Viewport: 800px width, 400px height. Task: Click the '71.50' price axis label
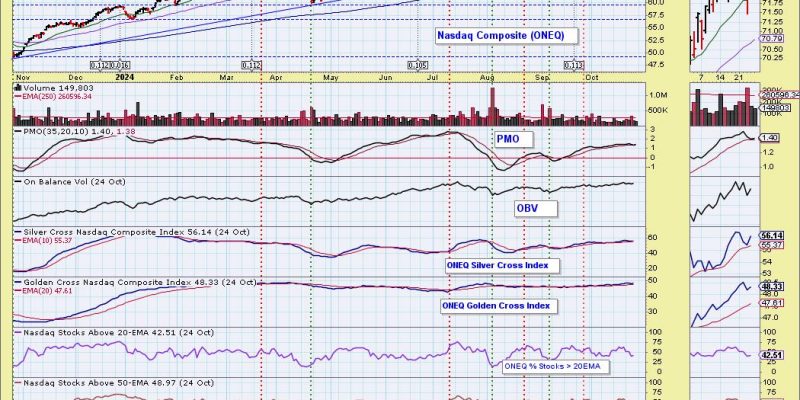(770, 12)
